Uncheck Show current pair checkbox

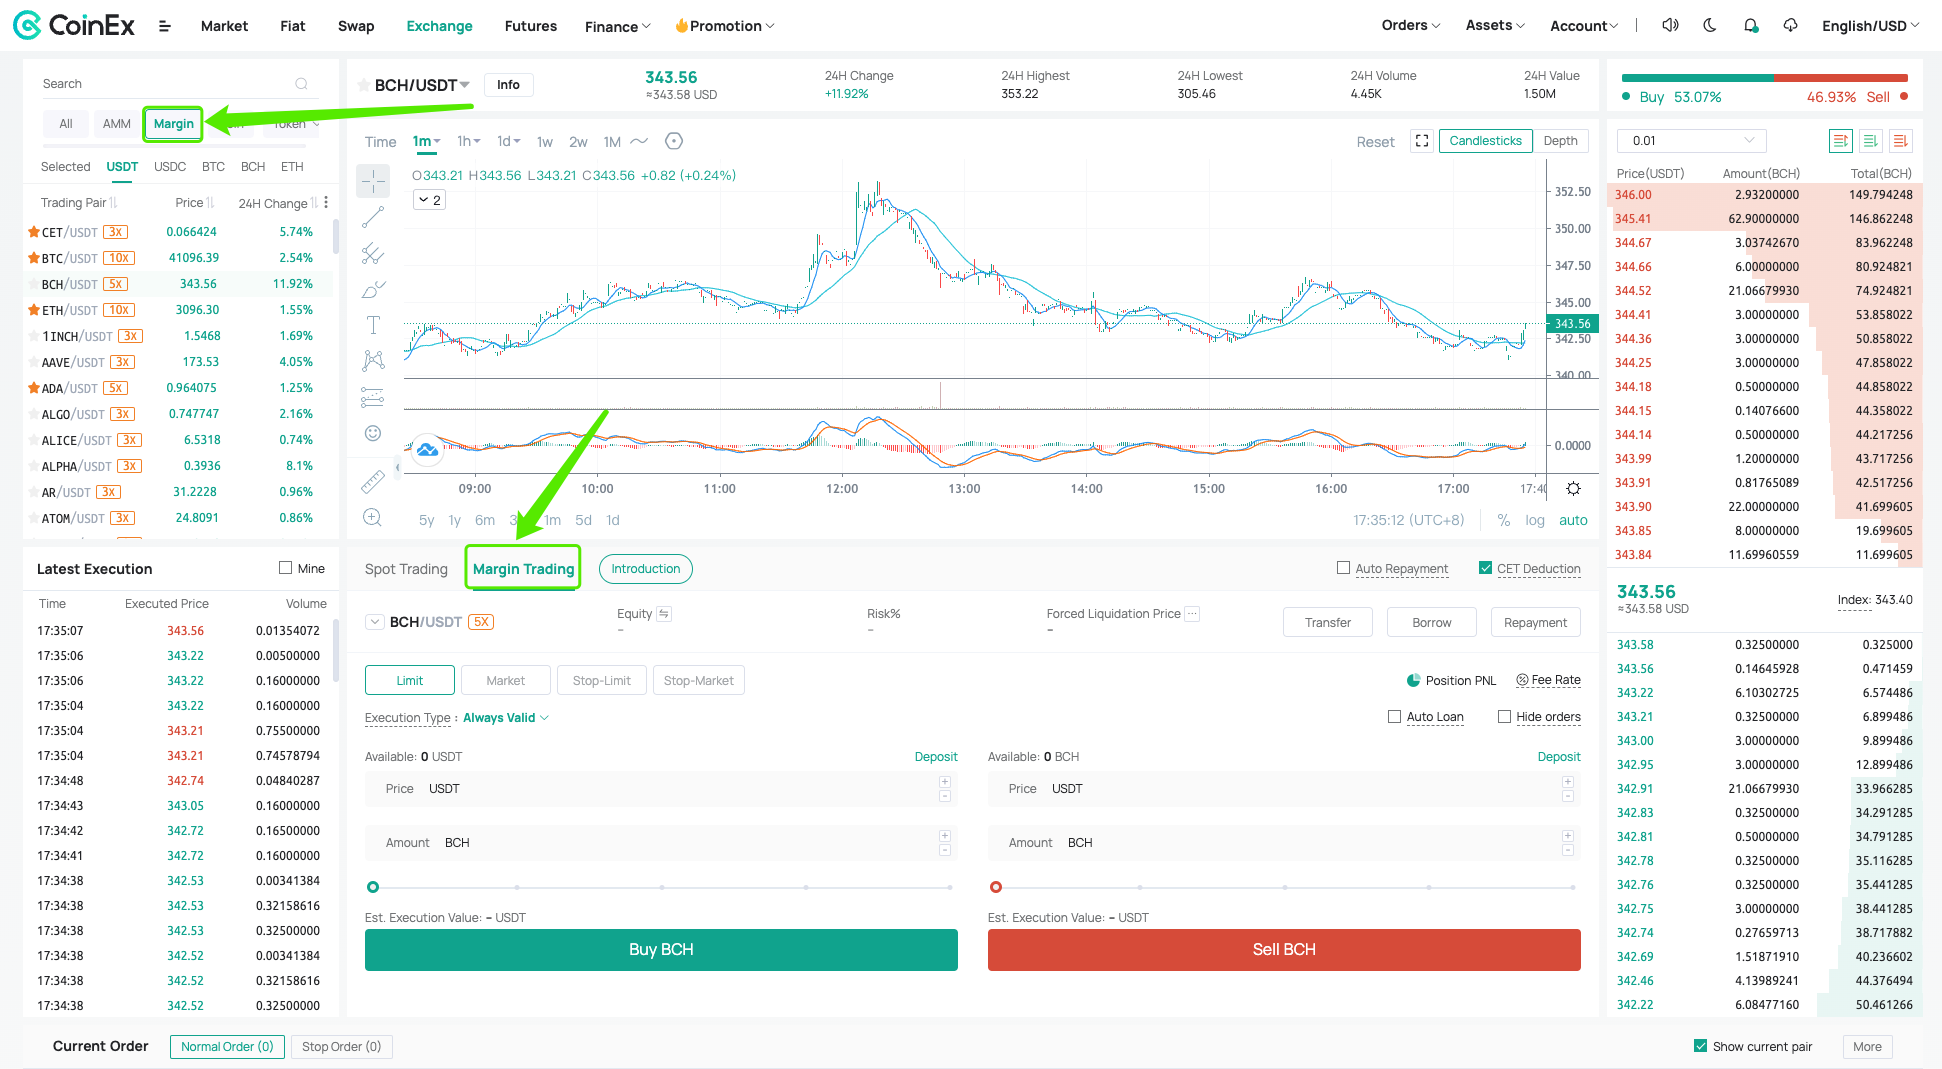click(x=1700, y=1046)
